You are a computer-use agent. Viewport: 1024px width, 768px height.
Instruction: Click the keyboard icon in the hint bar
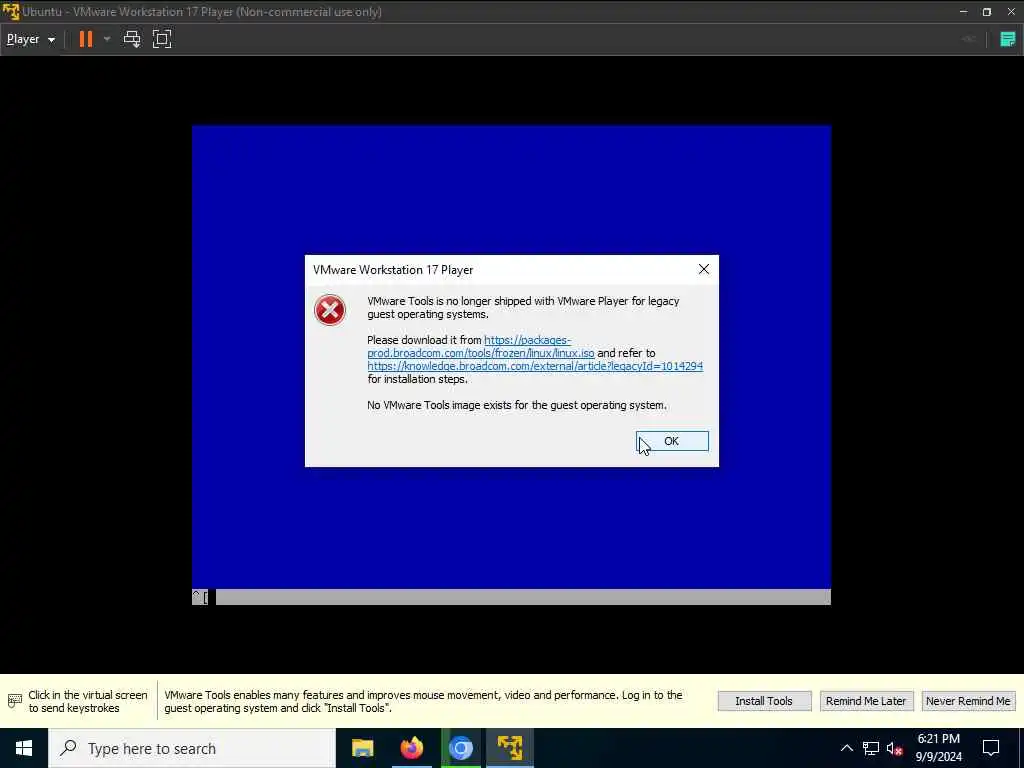click(14, 701)
